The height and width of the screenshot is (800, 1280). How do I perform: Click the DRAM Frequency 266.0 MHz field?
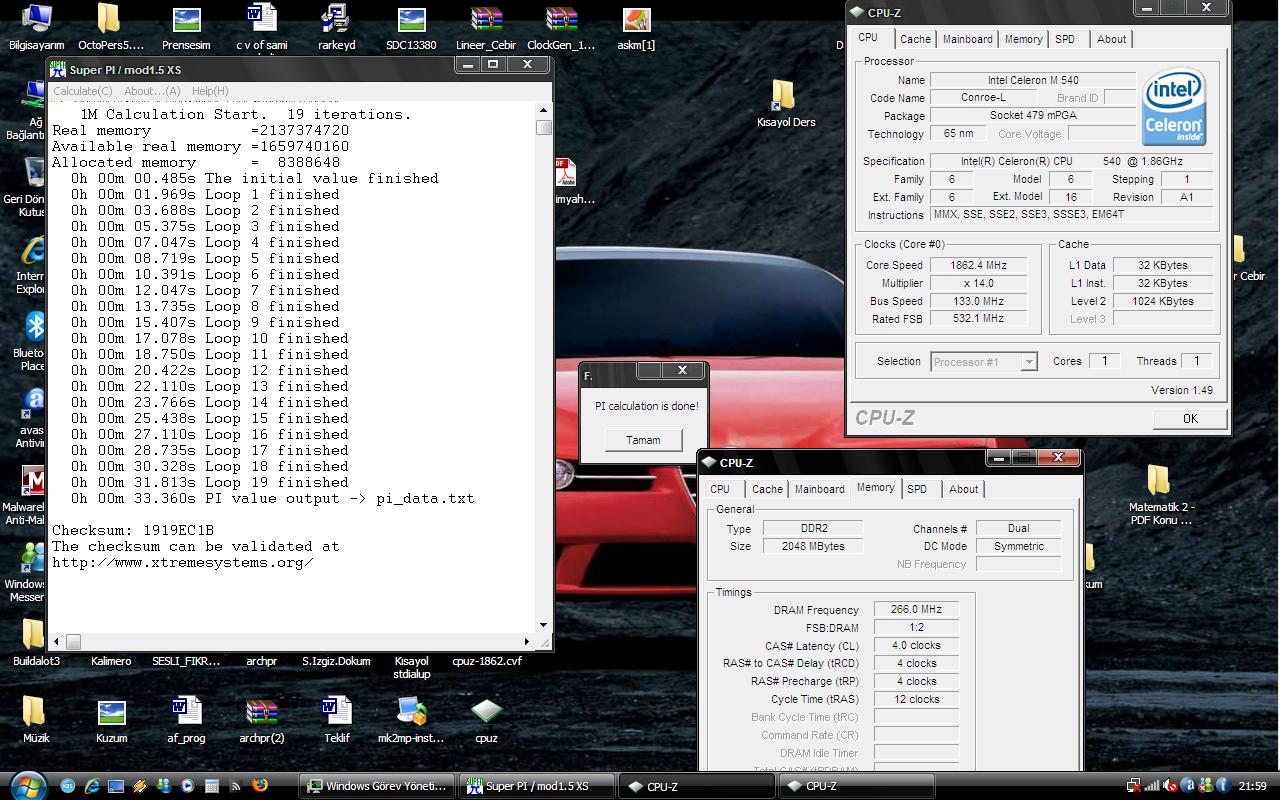(x=916, y=609)
